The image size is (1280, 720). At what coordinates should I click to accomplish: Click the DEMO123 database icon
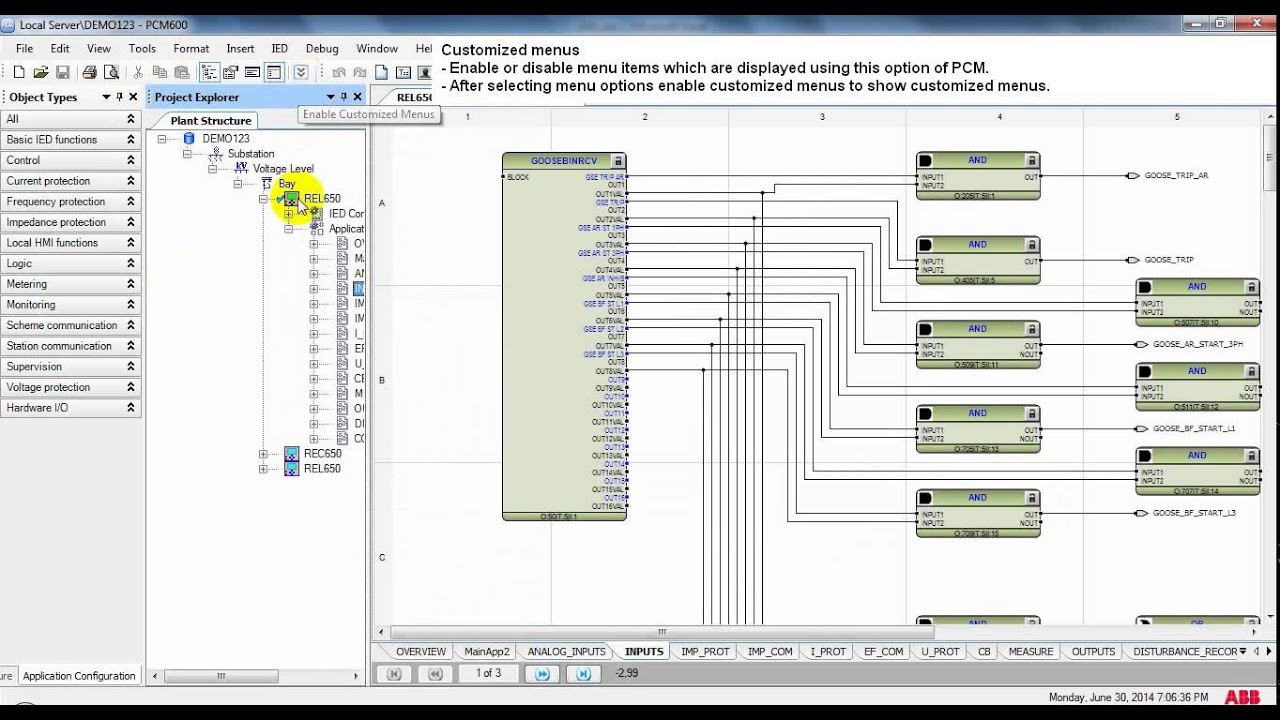[x=189, y=139]
